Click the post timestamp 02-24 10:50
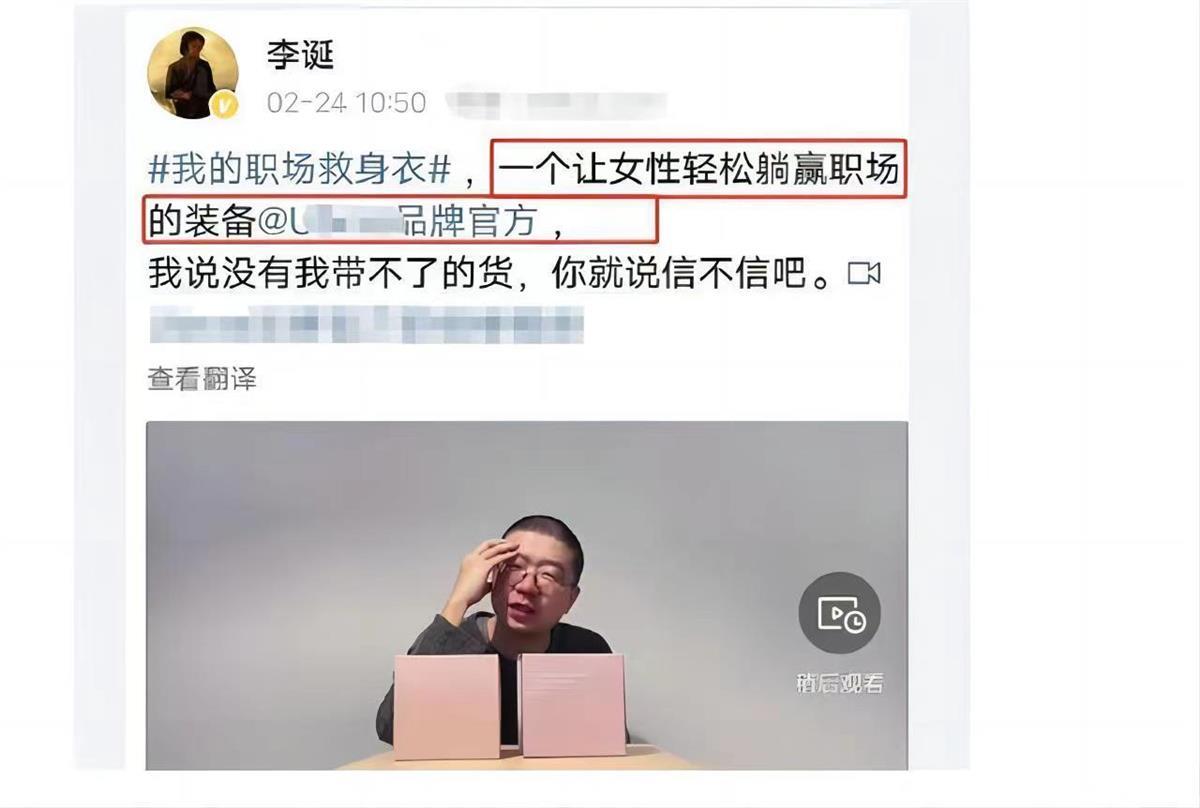Viewport: 1200px width, 808px height. tap(346, 103)
